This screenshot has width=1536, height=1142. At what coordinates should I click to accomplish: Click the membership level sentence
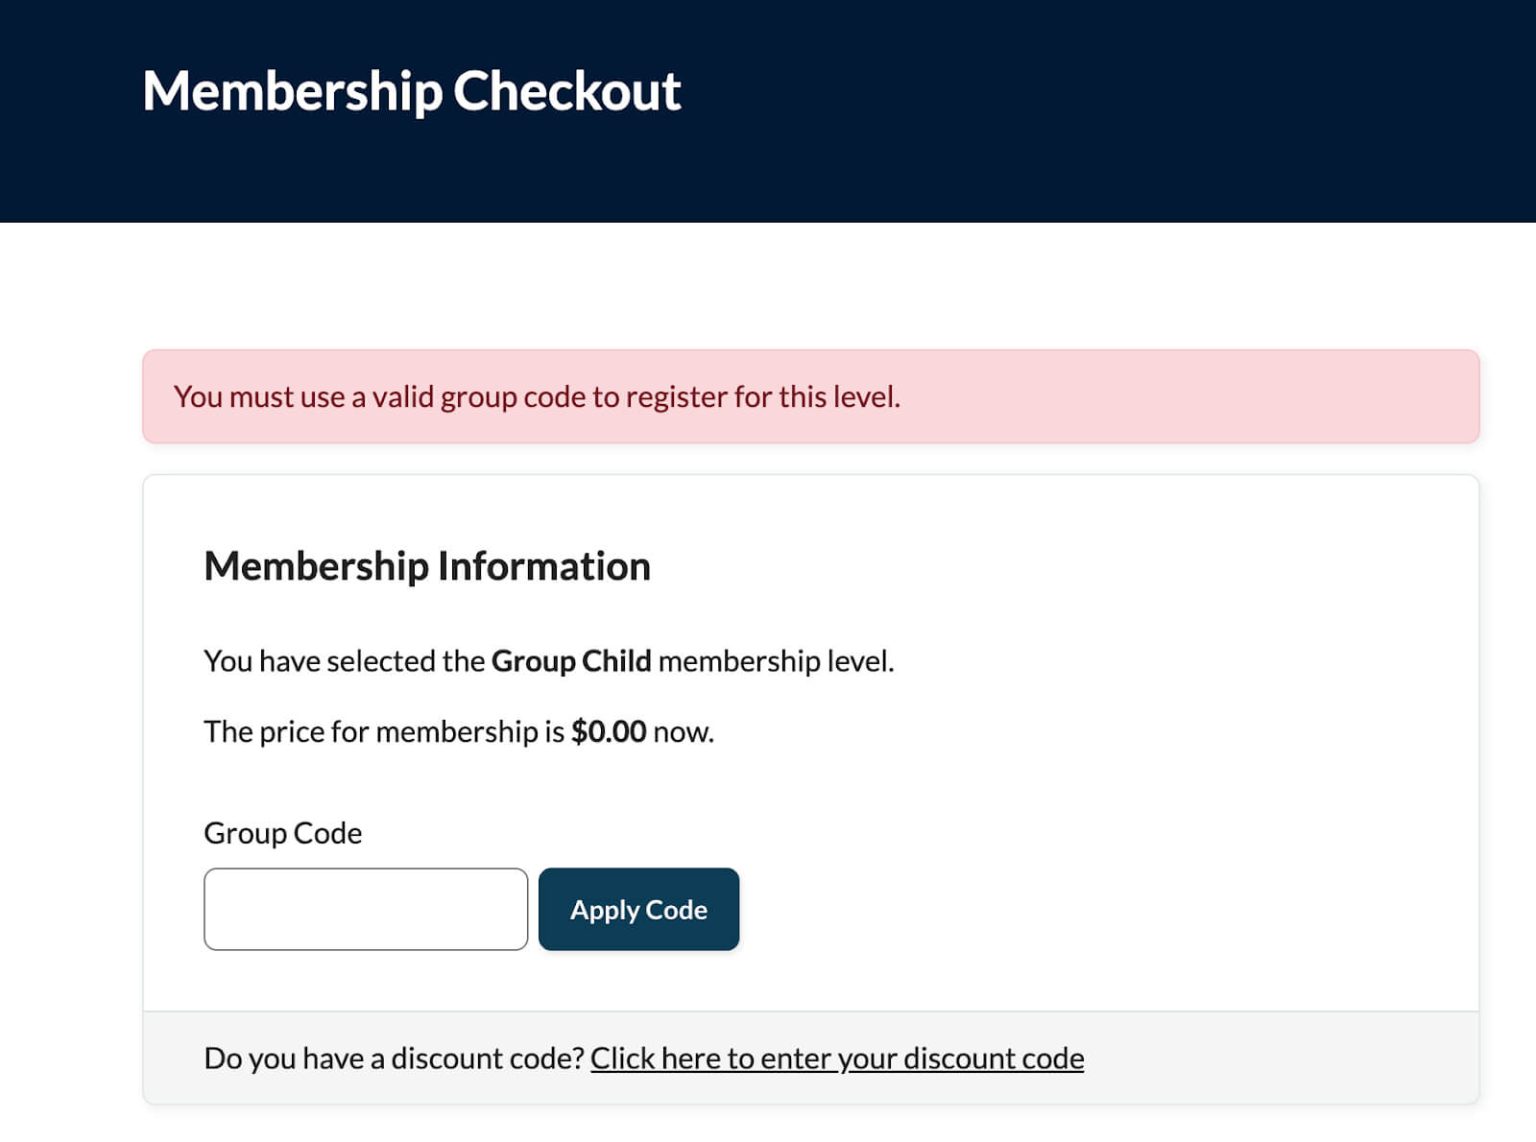[x=549, y=661]
